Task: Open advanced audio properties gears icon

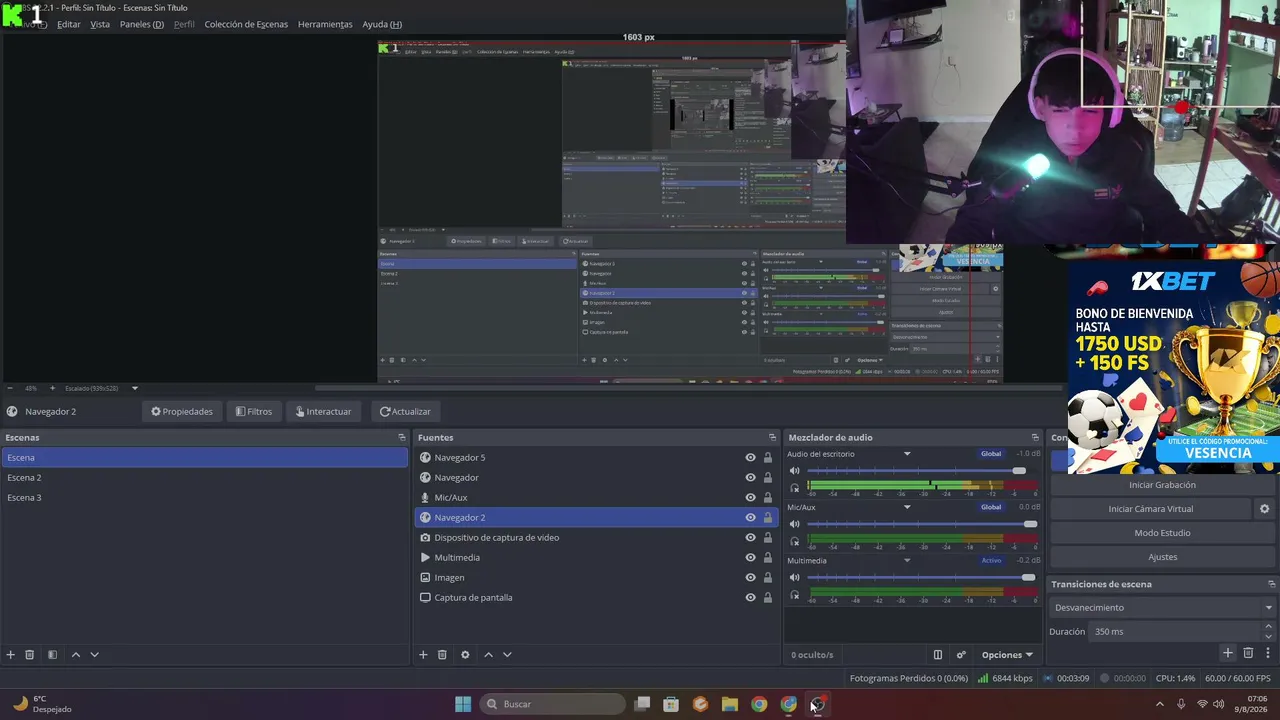Action: pos(961,655)
